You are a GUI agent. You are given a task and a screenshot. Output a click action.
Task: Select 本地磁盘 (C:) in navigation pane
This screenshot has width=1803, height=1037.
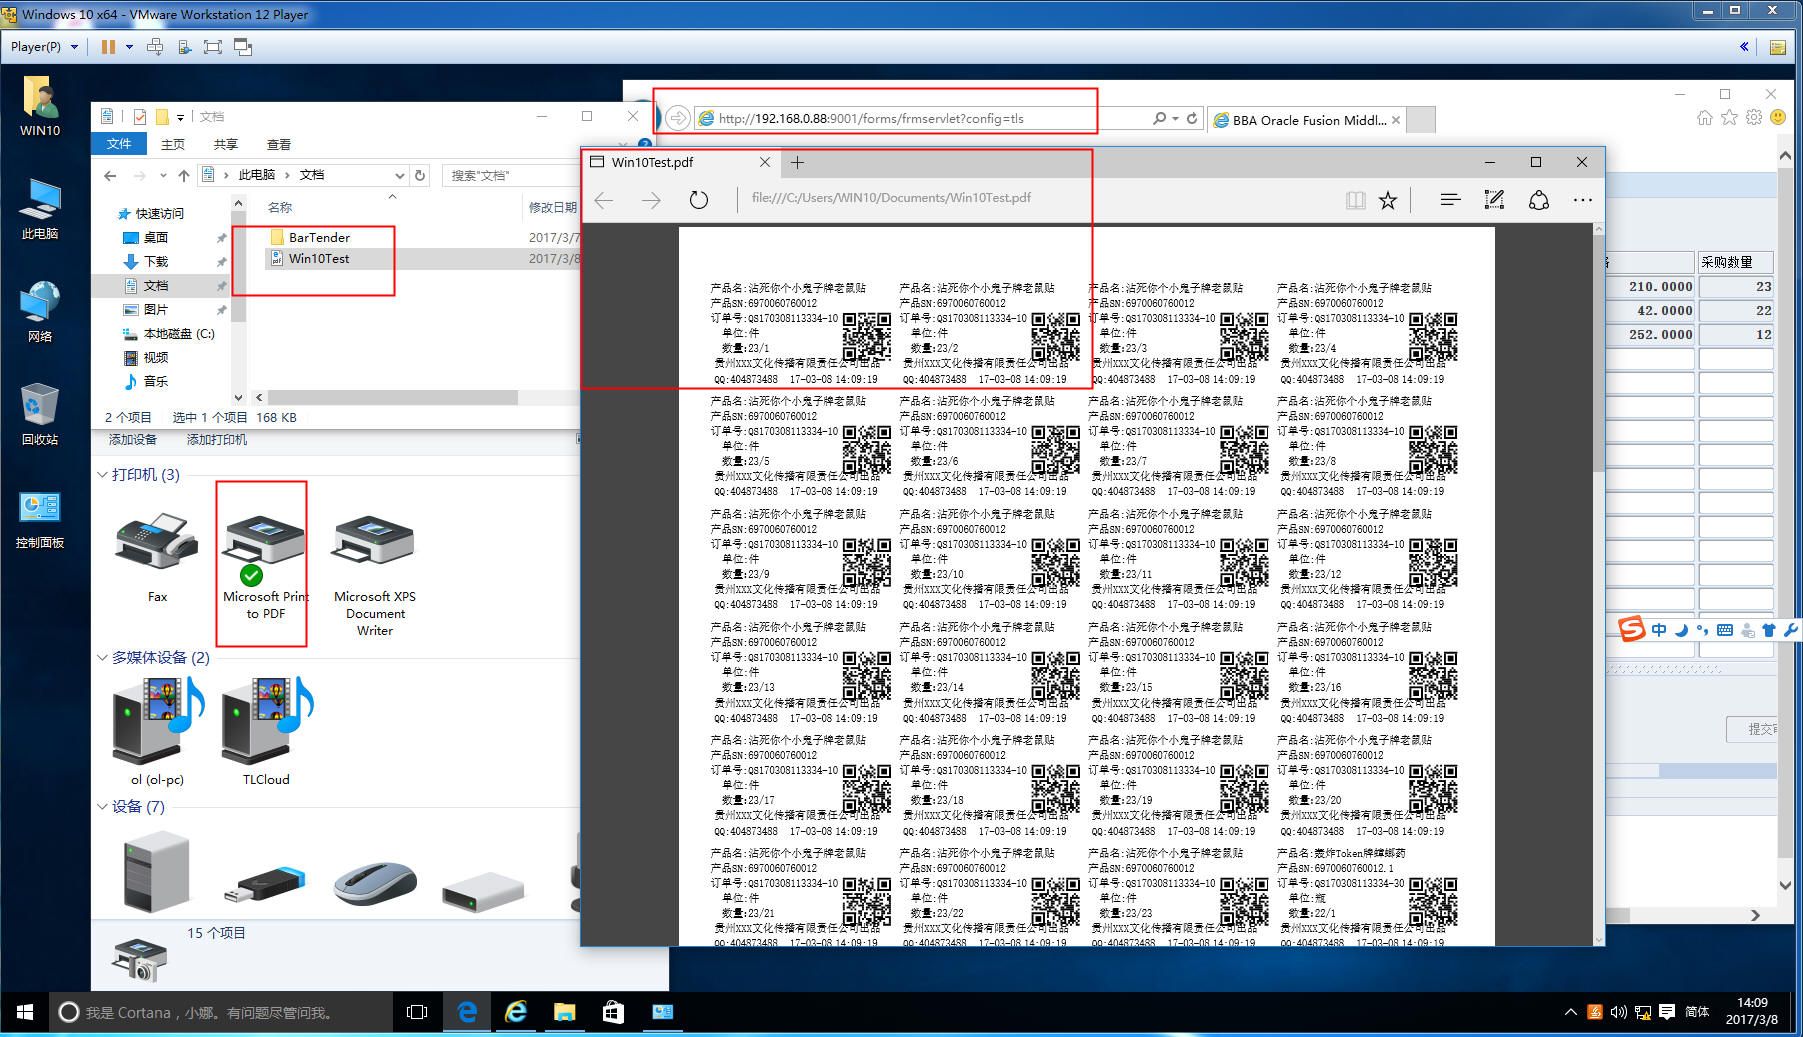179,333
